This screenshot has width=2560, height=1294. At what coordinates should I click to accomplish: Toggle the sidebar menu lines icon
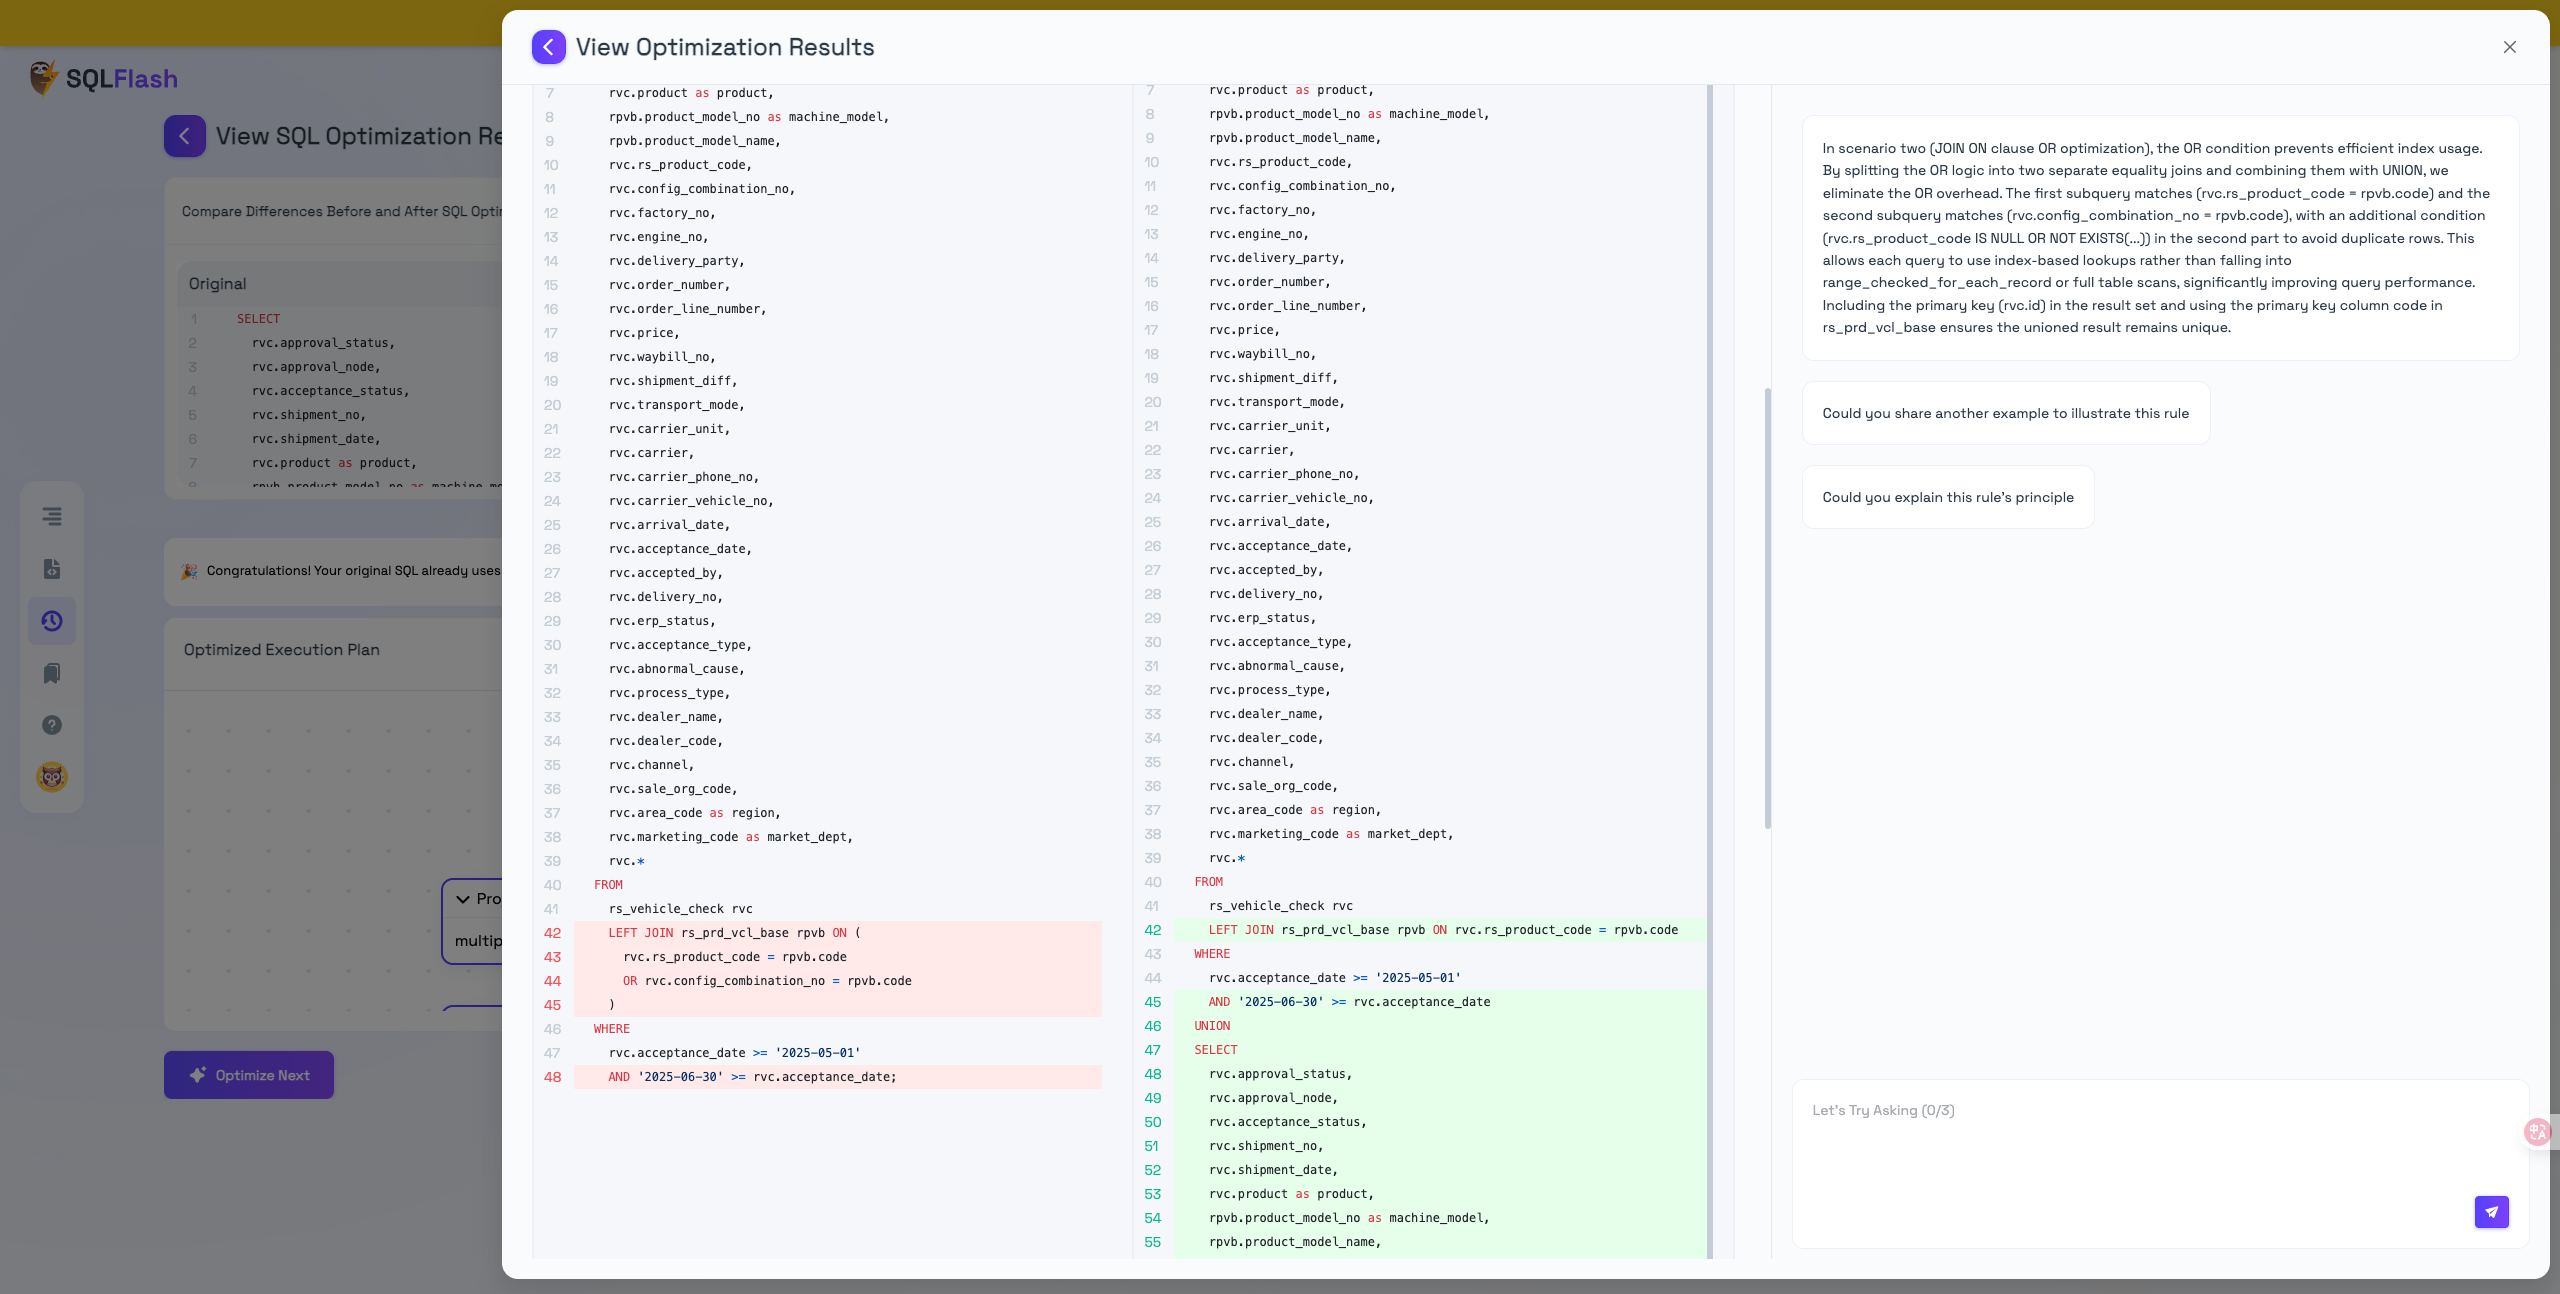point(52,516)
